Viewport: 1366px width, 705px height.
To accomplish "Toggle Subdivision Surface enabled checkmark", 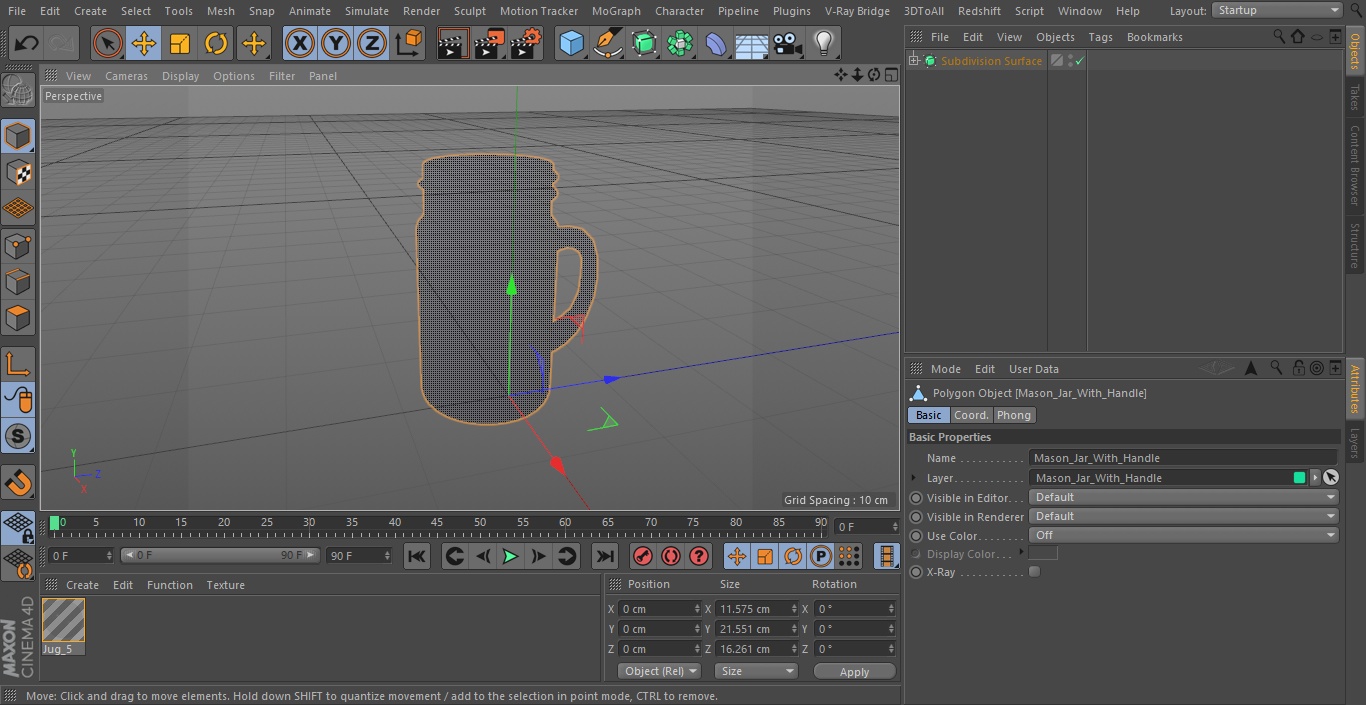I will pyautogui.click(x=1080, y=61).
